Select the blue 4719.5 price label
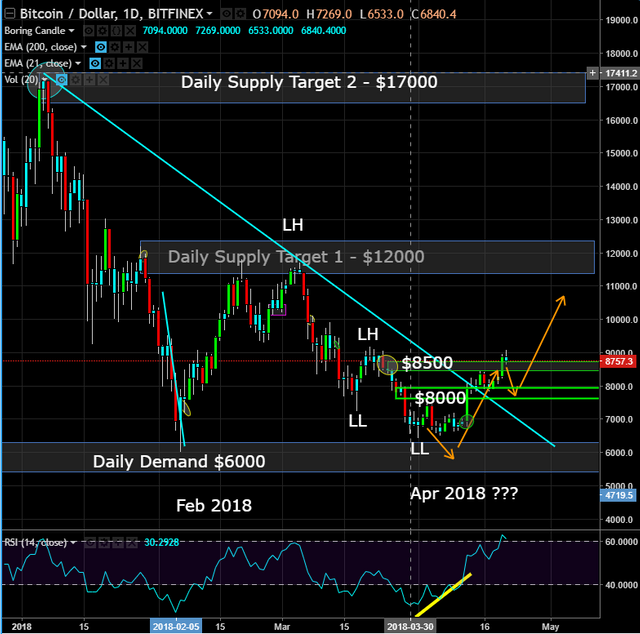 click(619, 495)
